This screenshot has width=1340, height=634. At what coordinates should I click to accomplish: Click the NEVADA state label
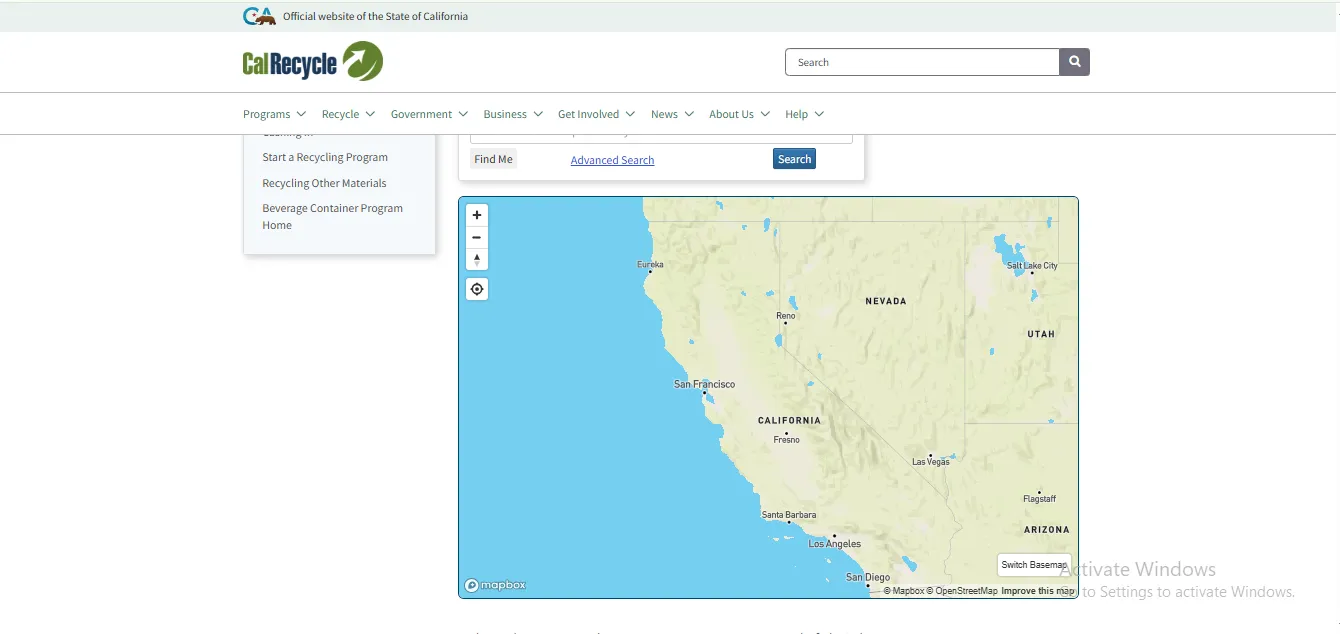click(886, 301)
